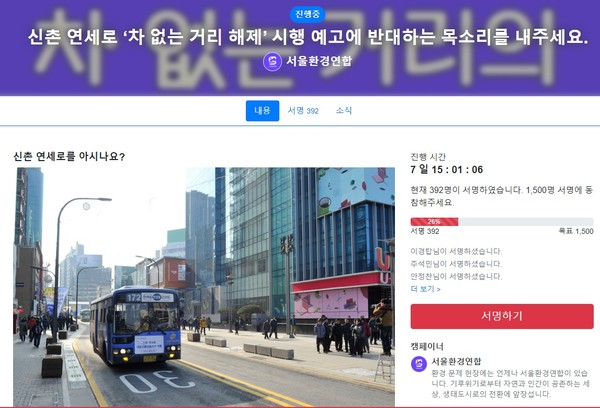Click the 서울환경연합 logo icon in header
Screen dimensions: 600x408
pos(272,62)
